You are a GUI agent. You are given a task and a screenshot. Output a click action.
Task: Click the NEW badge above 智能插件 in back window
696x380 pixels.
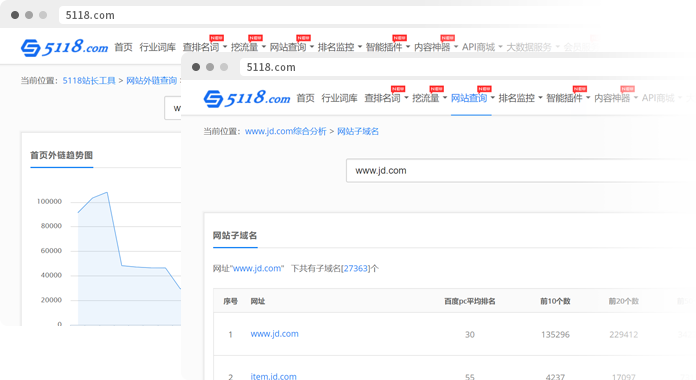tap(399, 38)
